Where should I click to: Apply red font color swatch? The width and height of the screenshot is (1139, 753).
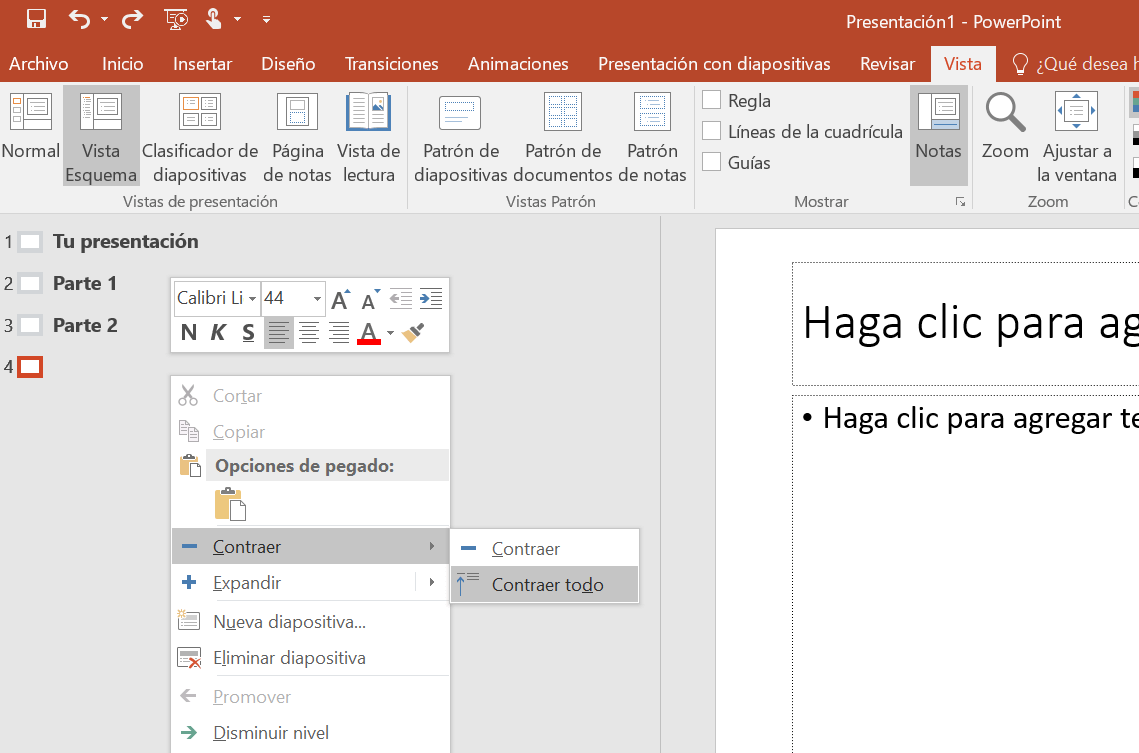(369, 333)
